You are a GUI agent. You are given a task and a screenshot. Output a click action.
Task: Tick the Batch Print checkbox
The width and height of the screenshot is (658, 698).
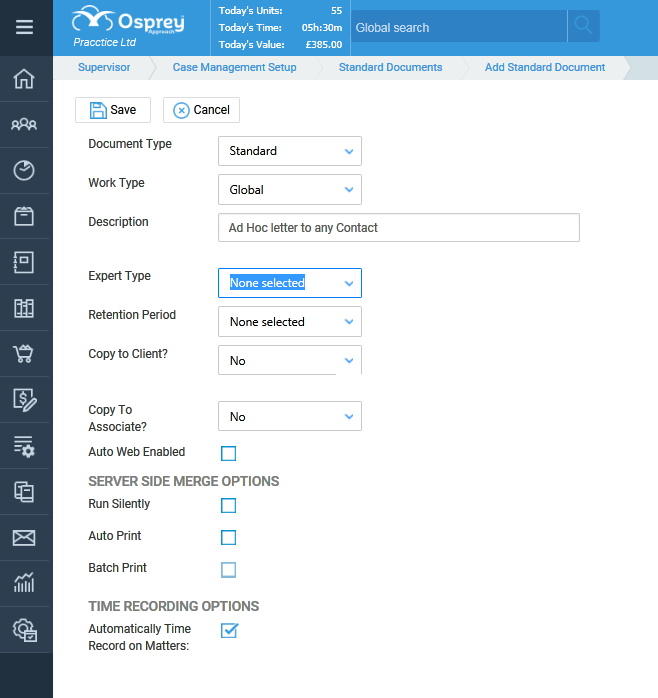(228, 569)
